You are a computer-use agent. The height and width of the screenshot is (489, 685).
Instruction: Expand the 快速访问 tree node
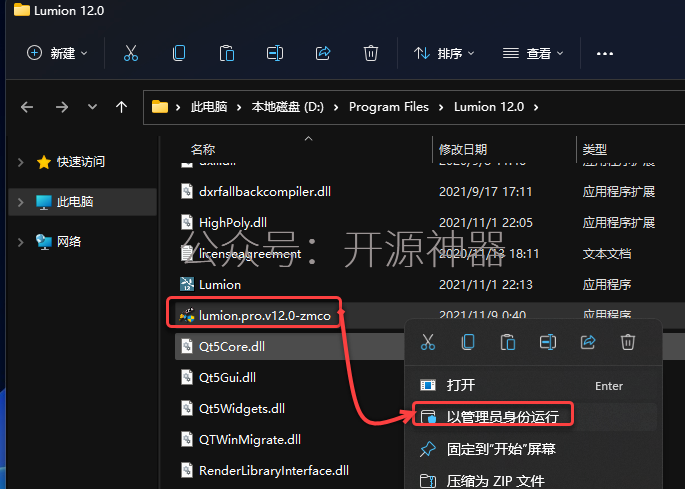pyautogui.click(x=21, y=162)
